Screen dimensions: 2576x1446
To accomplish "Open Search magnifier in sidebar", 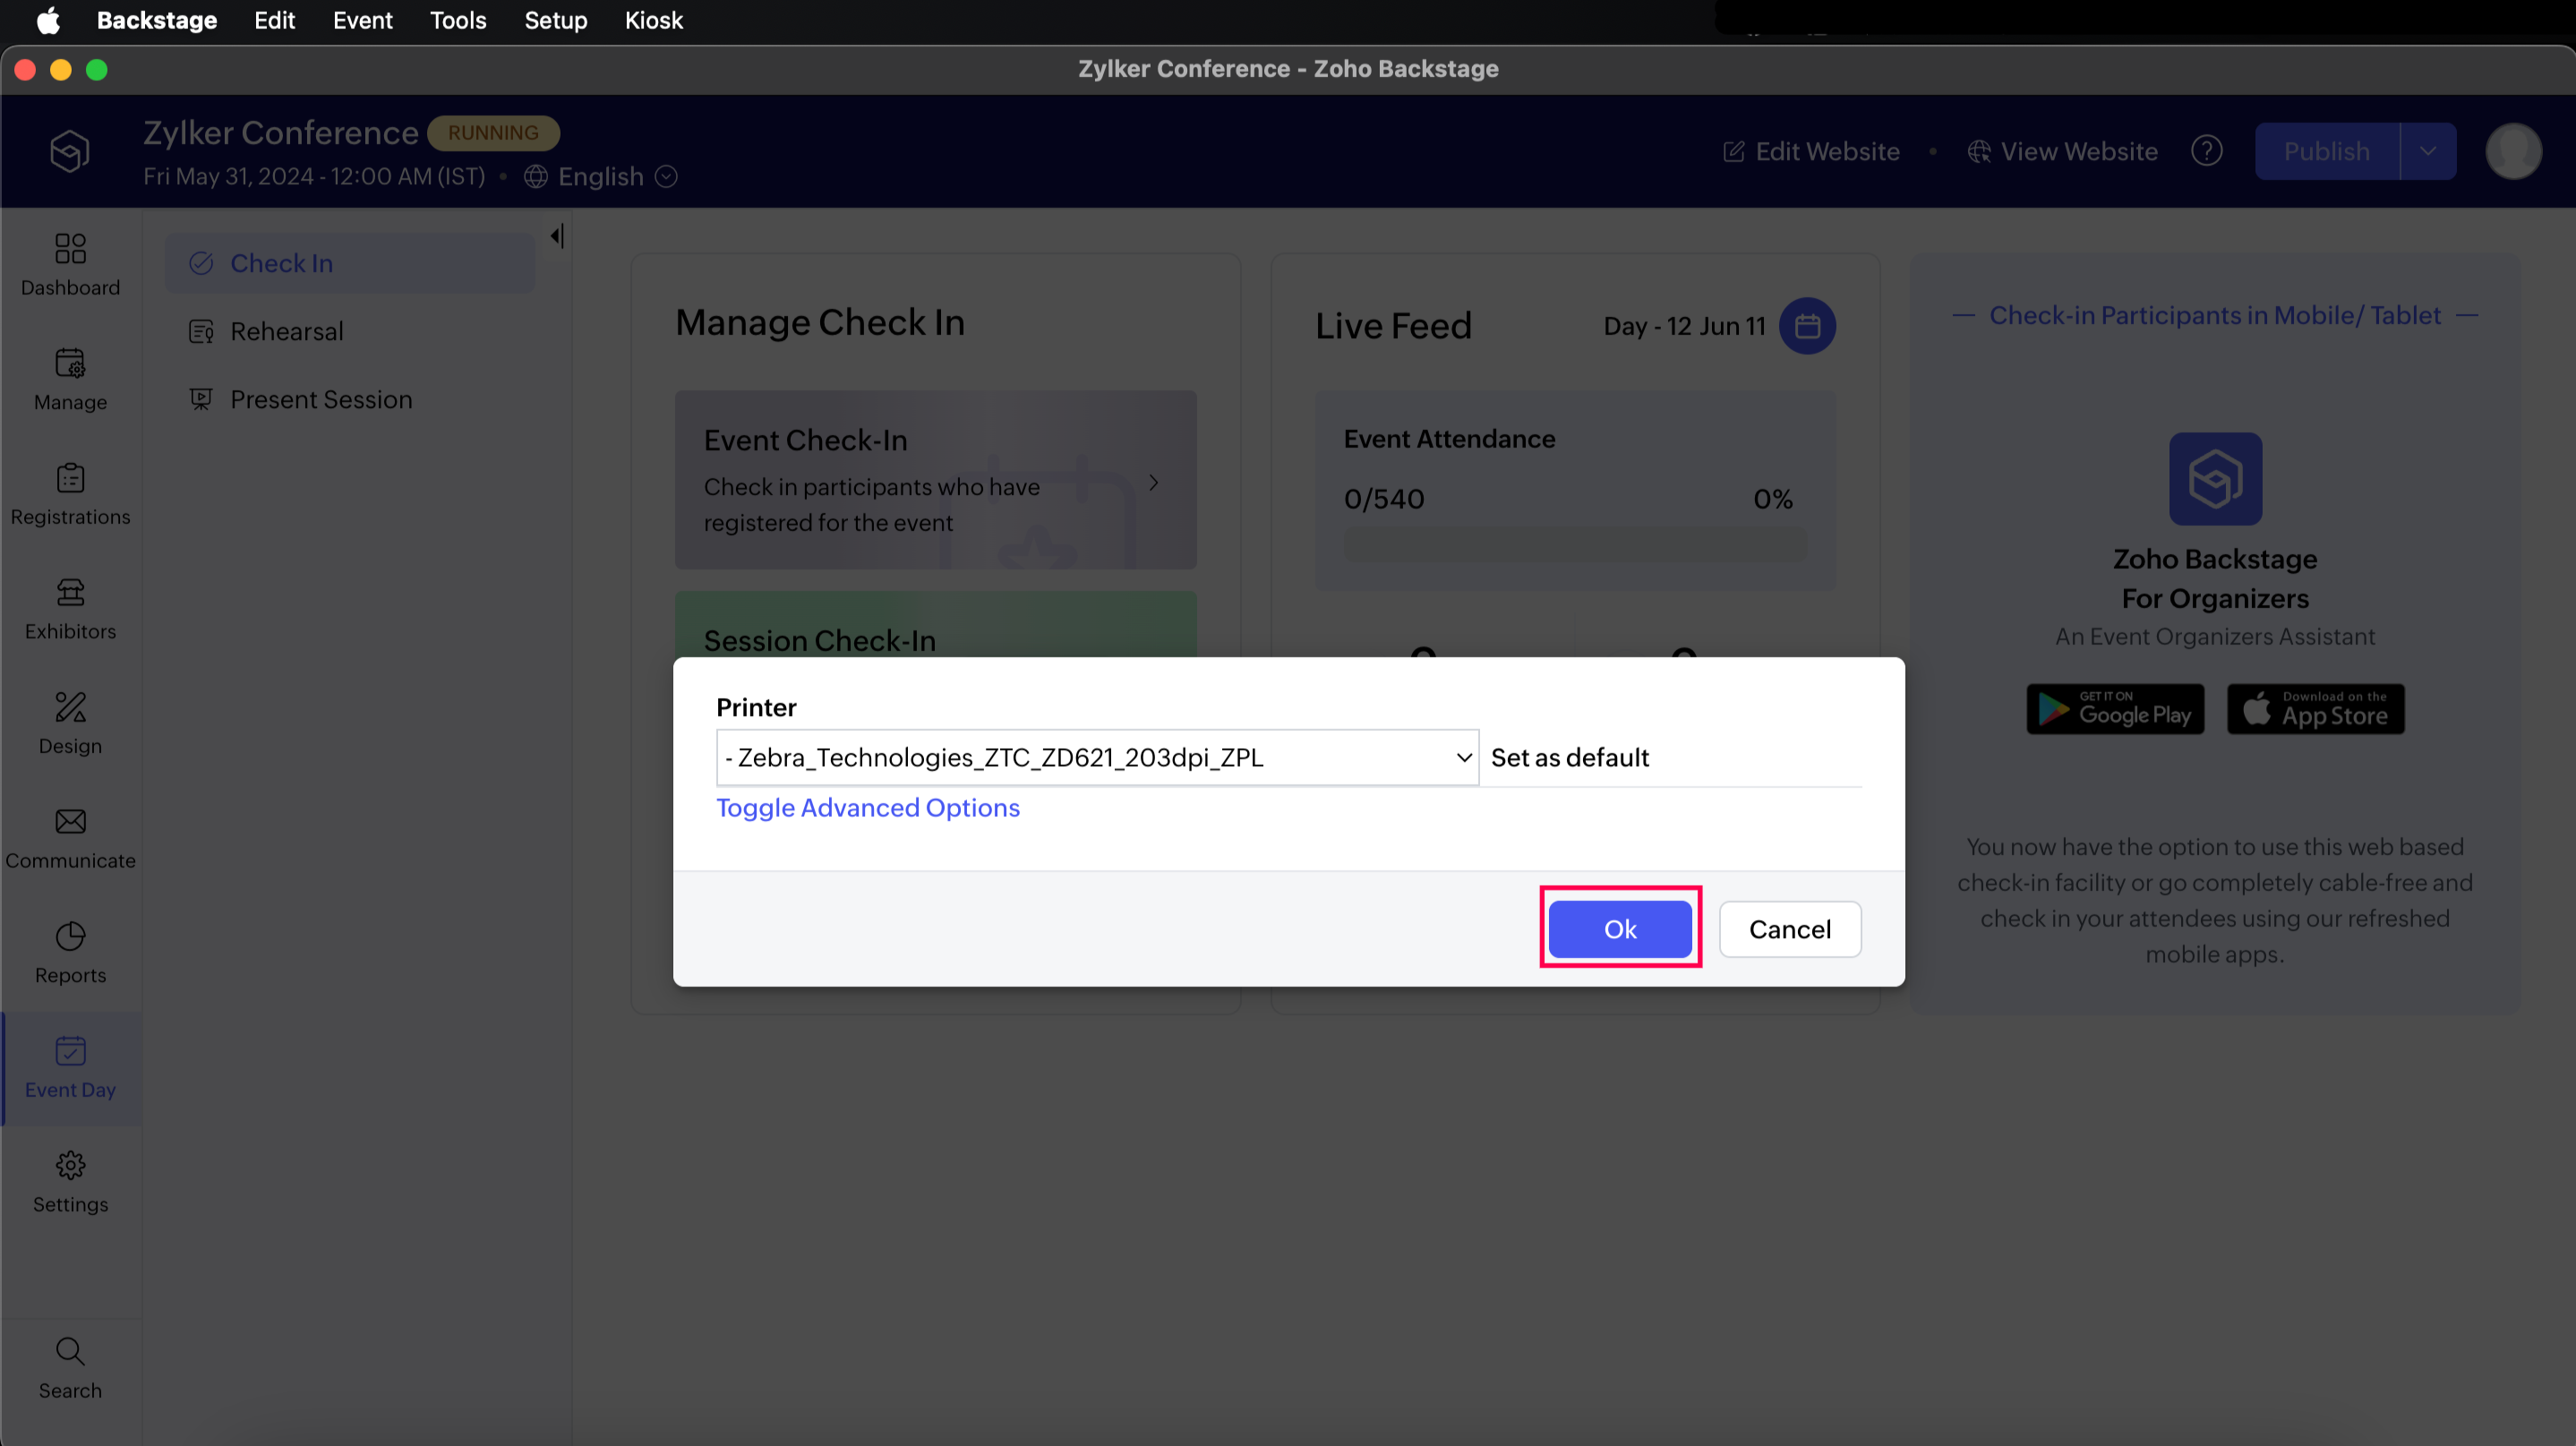I will click(x=70, y=1352).
